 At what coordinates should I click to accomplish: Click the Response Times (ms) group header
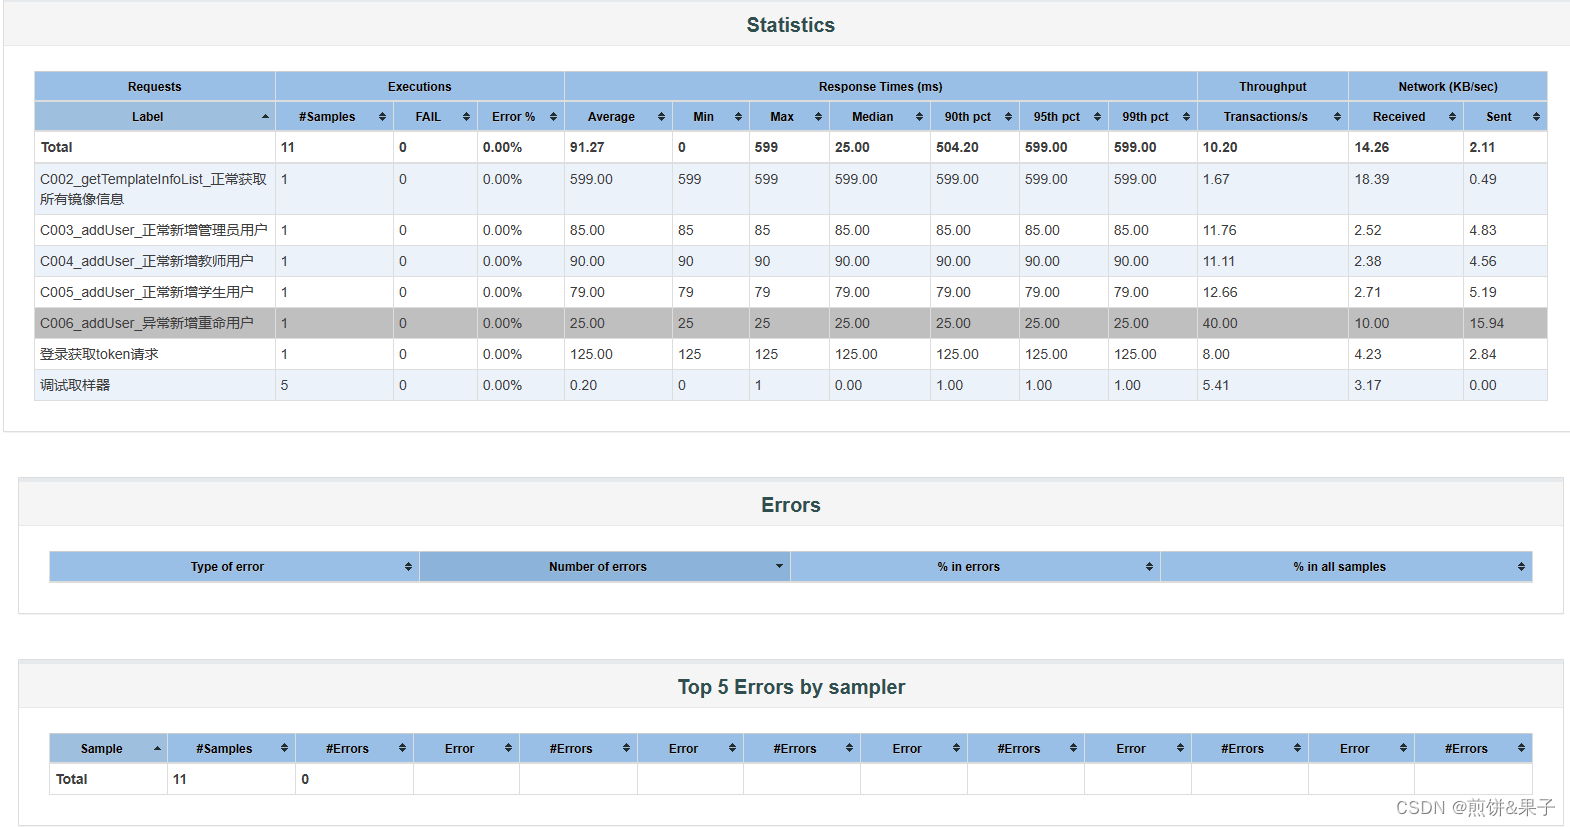(x=881, y=87)
